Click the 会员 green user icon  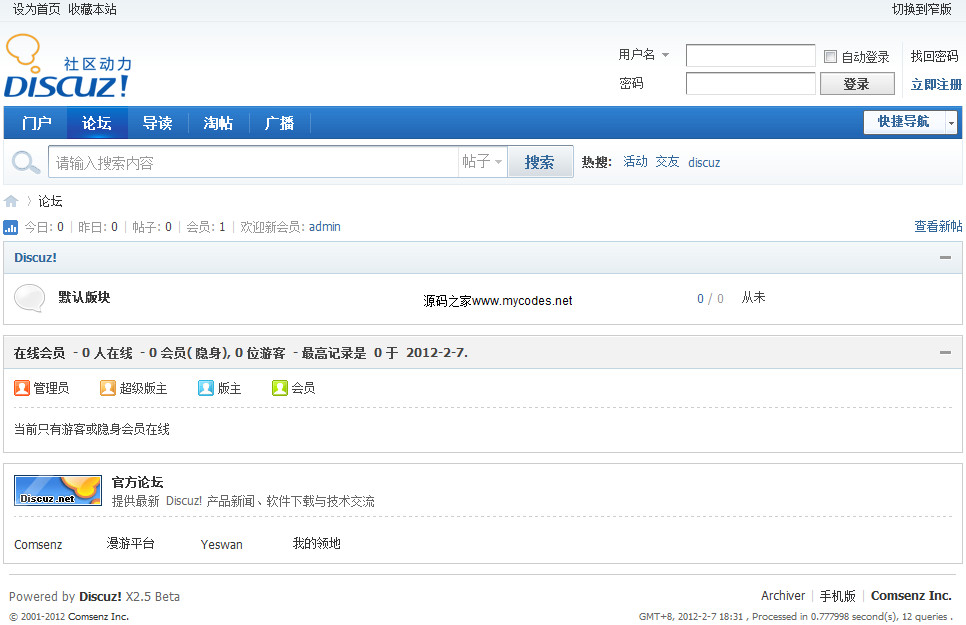[x=280, y=388]
